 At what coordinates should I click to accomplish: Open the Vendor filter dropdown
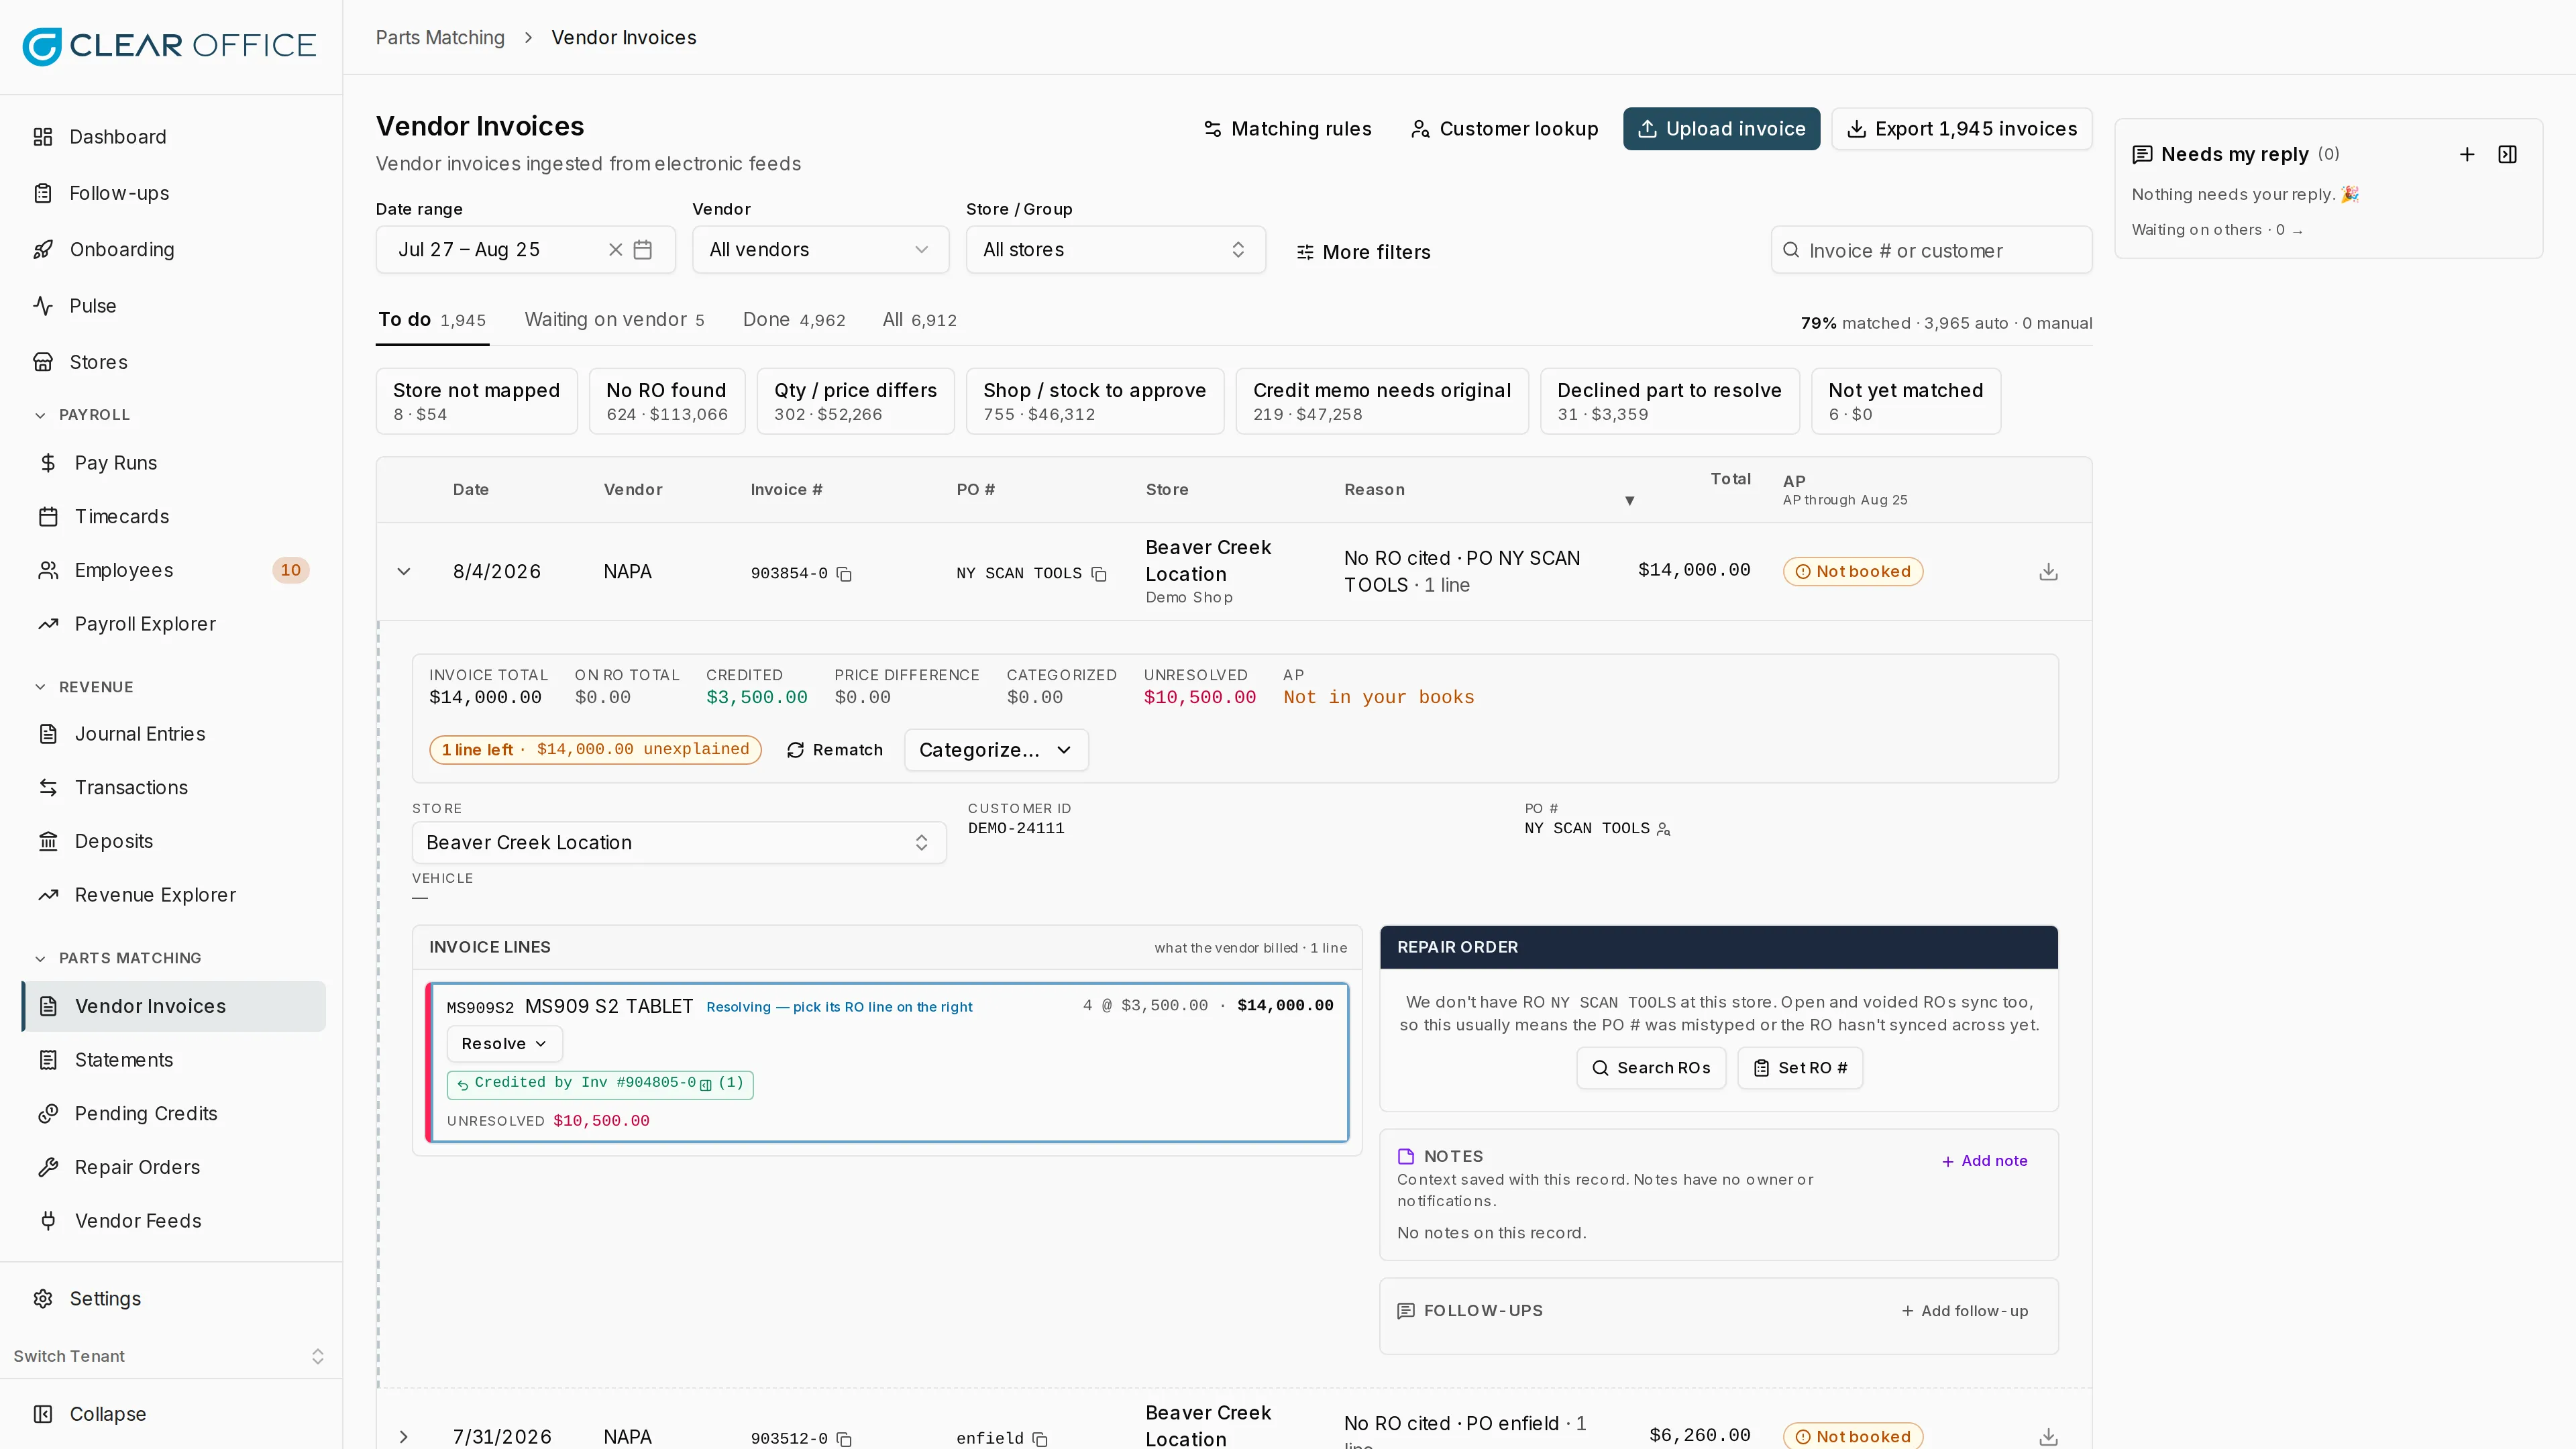pos(820,250)
